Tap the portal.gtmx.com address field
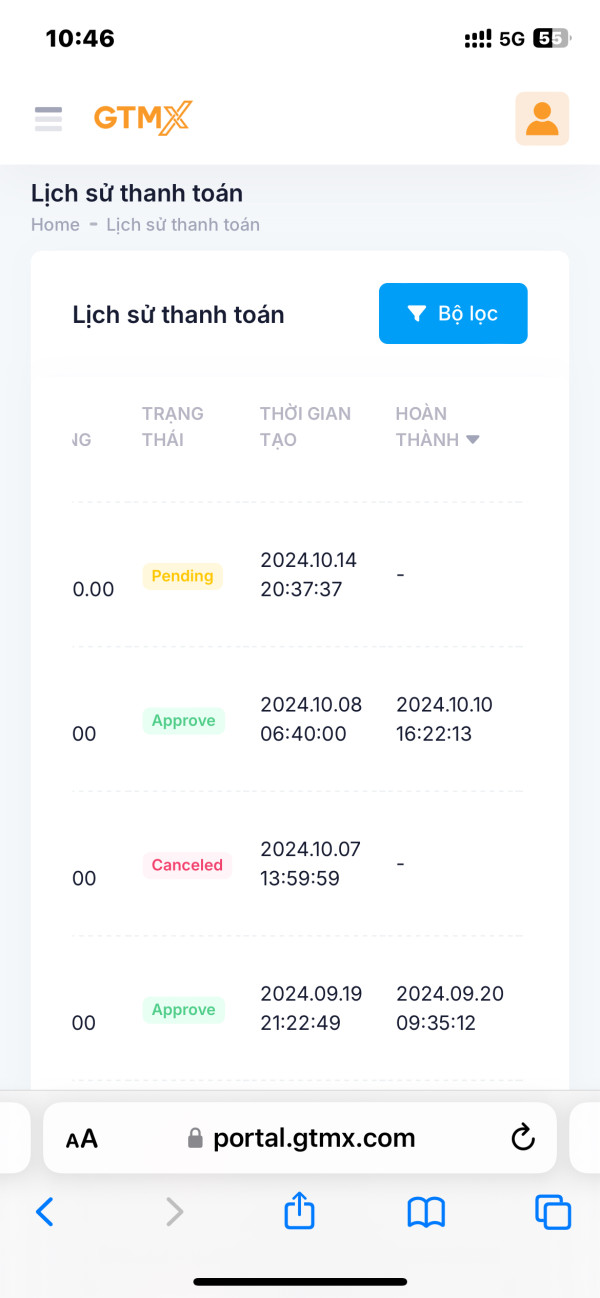 pos(300,1138)
